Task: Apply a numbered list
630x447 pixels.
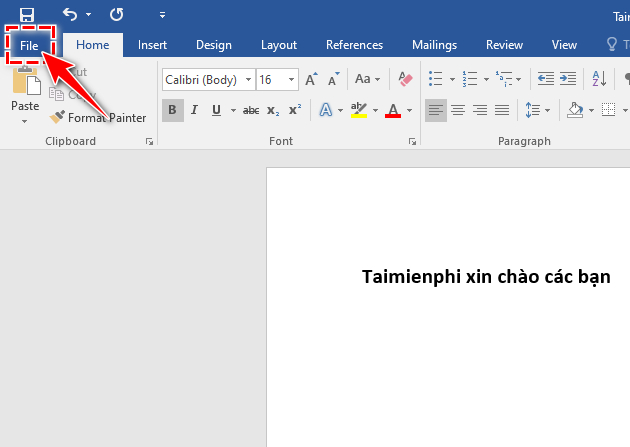Action: click(x=470, y=79)
